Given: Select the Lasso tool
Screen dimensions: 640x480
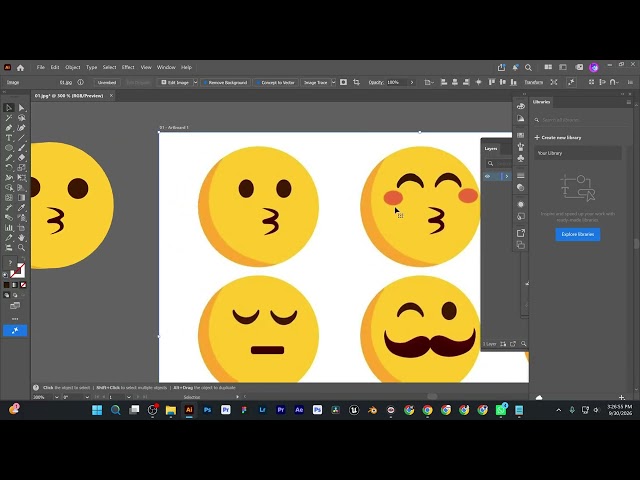Looking at the screenshot, I should pos(22,118).
